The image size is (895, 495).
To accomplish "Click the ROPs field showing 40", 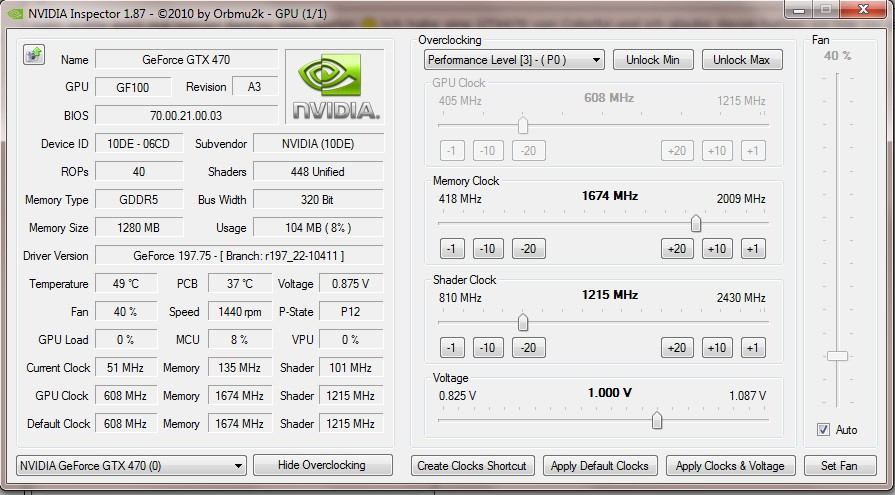I will (x=139, y=172).
